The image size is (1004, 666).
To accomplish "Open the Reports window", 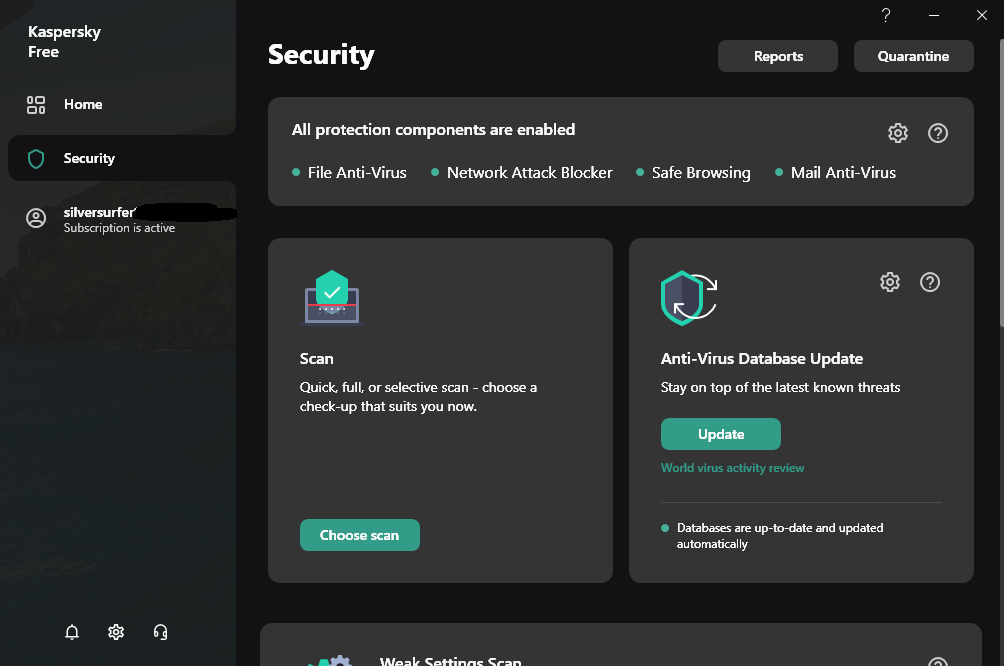I will (778, 56).
